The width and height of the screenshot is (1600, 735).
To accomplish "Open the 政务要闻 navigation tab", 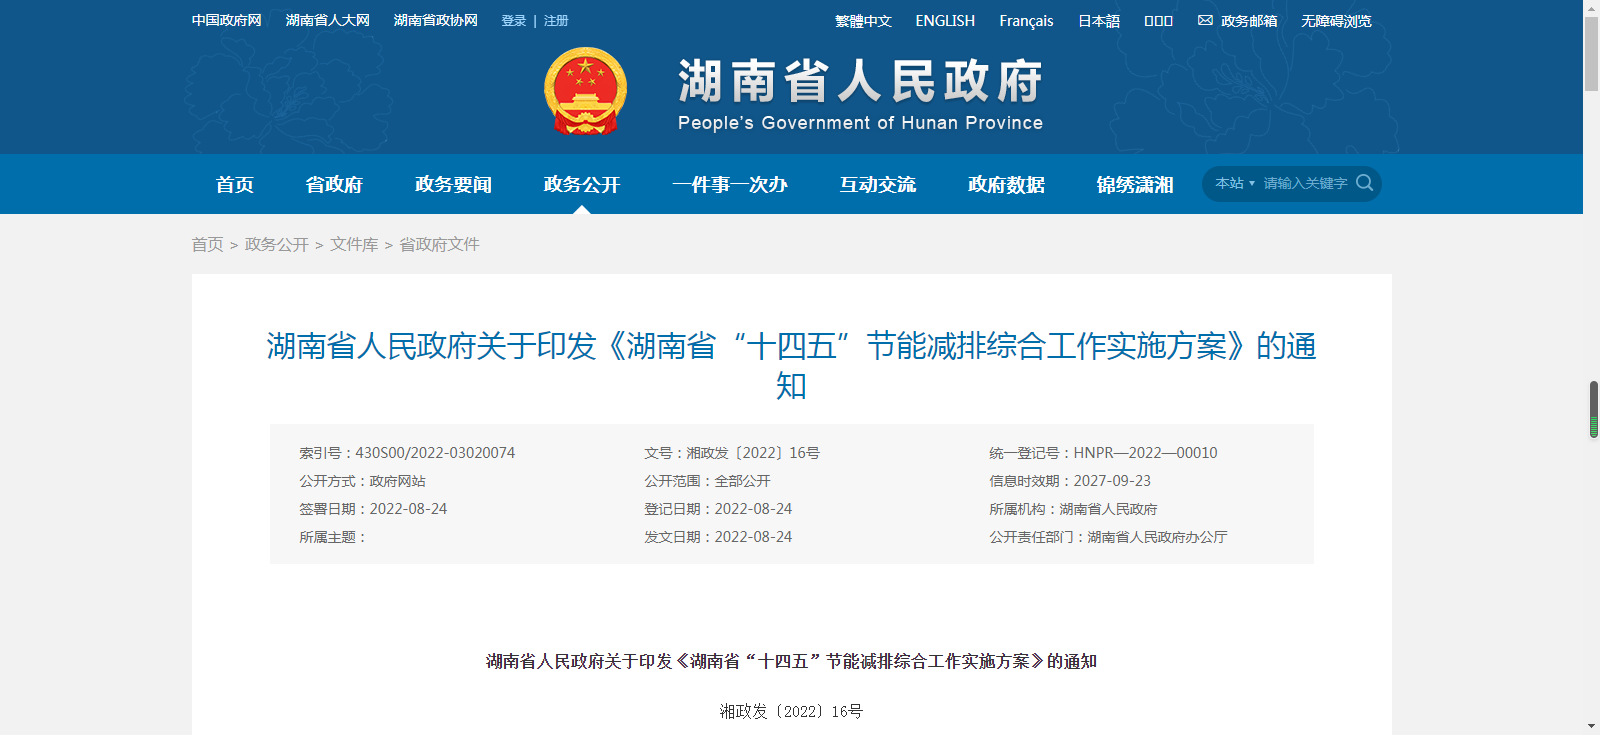I will [453, 184].
